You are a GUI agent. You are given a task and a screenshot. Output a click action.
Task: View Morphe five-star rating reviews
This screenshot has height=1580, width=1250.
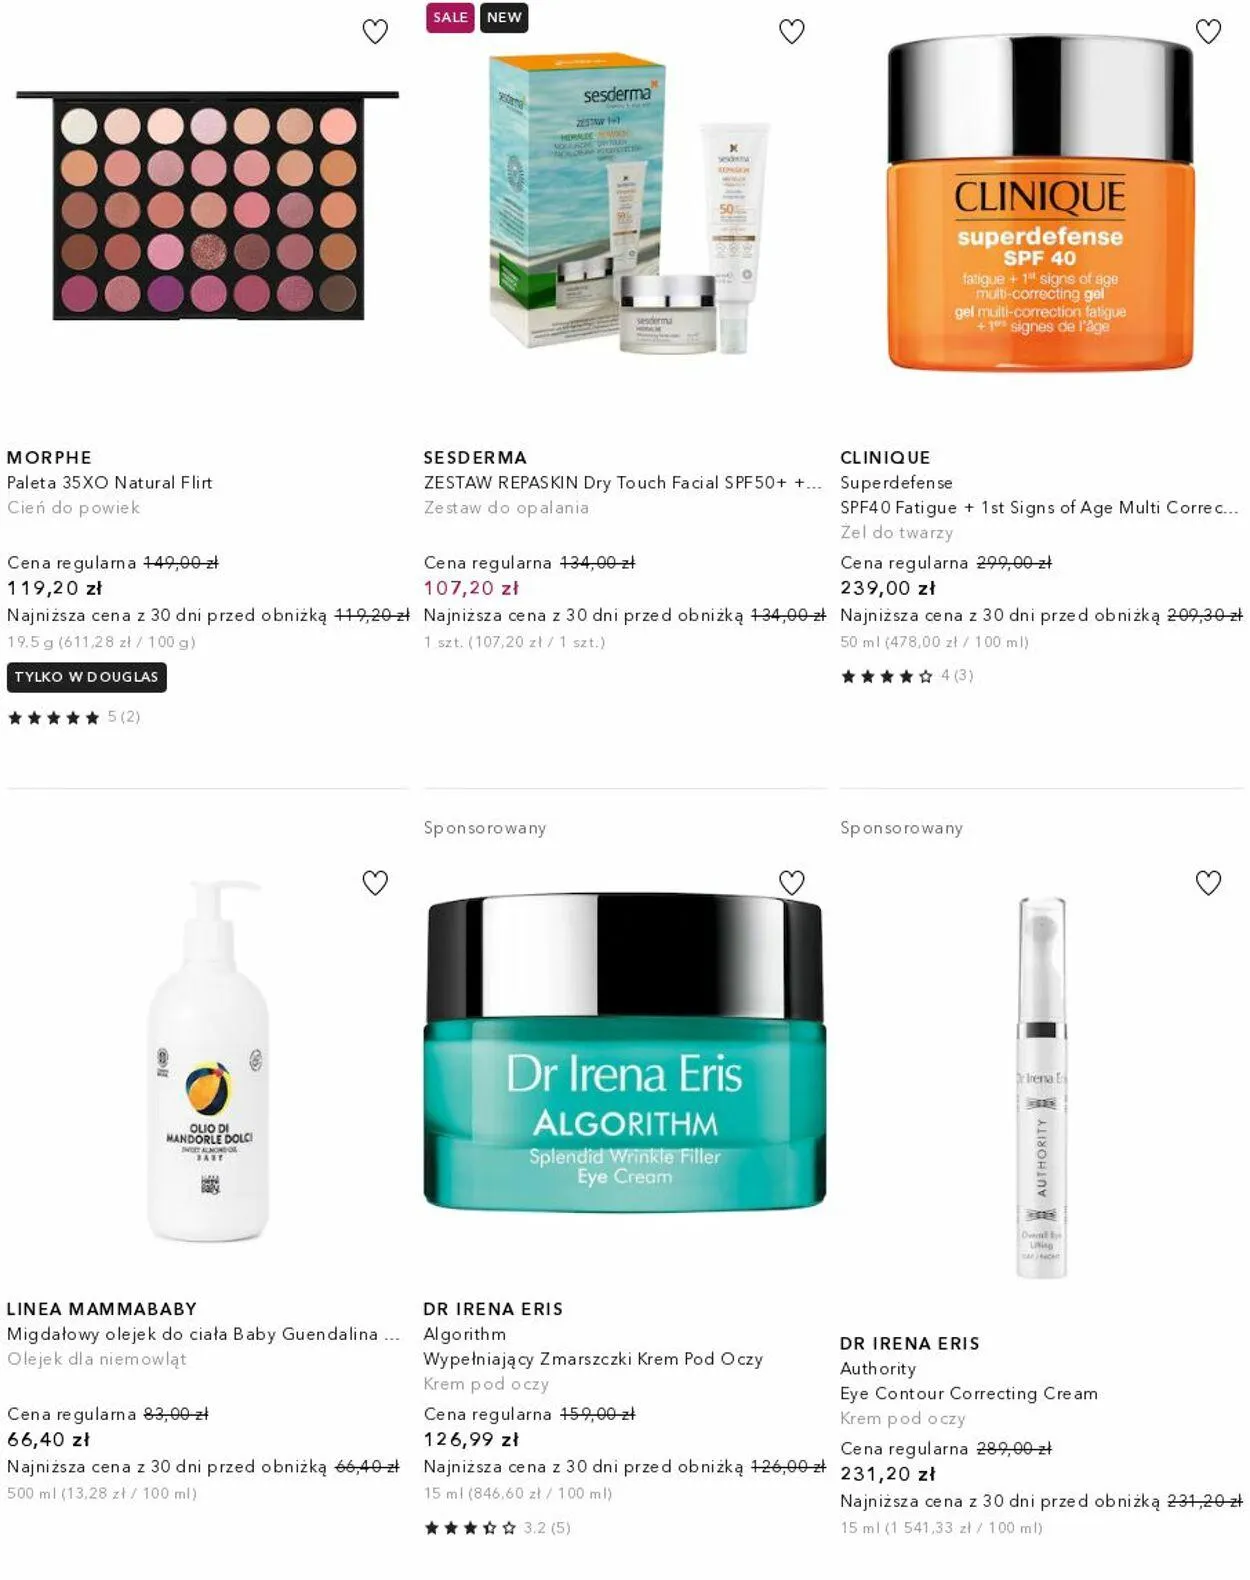pyautogui.click(x=74, y=717)
